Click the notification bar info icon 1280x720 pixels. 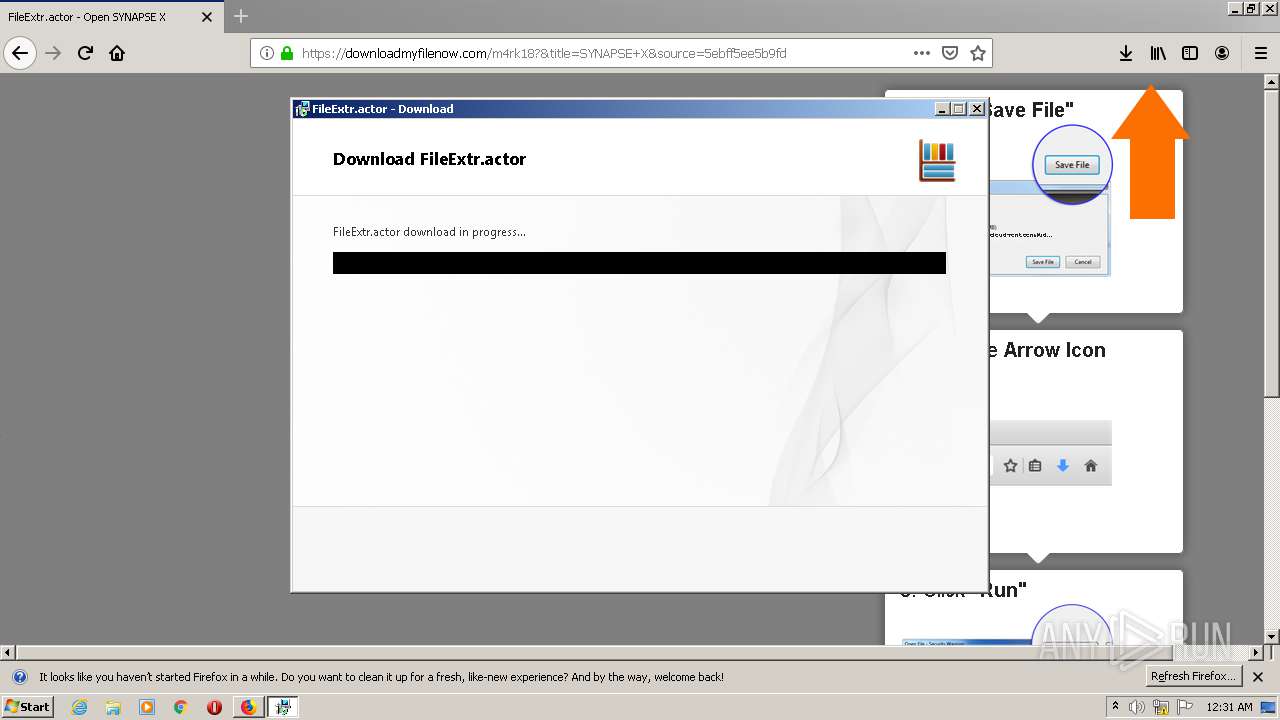[x=19, y=677]
